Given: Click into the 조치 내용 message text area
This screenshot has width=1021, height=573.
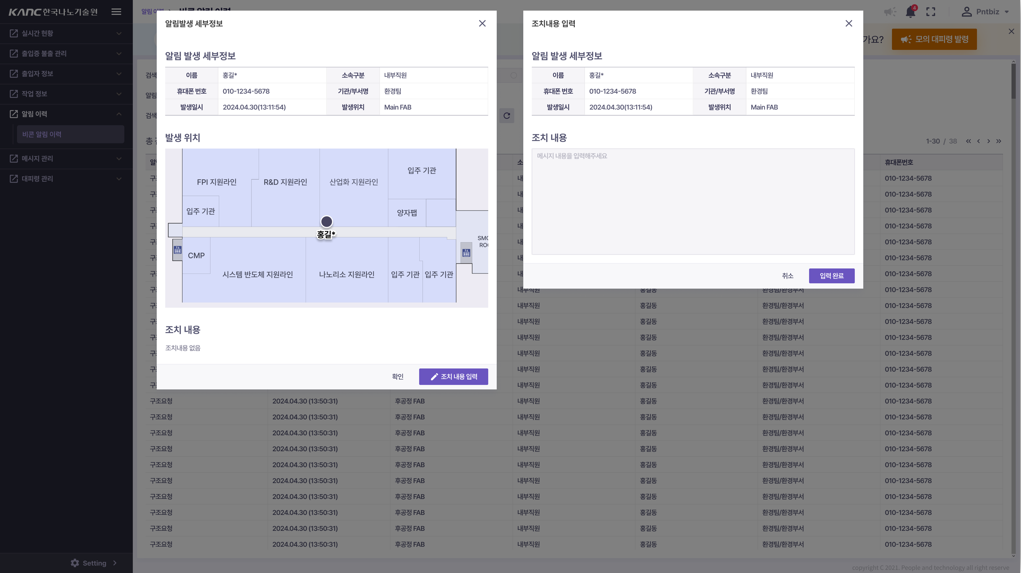Looking at the screenshot, I should 692,201.
